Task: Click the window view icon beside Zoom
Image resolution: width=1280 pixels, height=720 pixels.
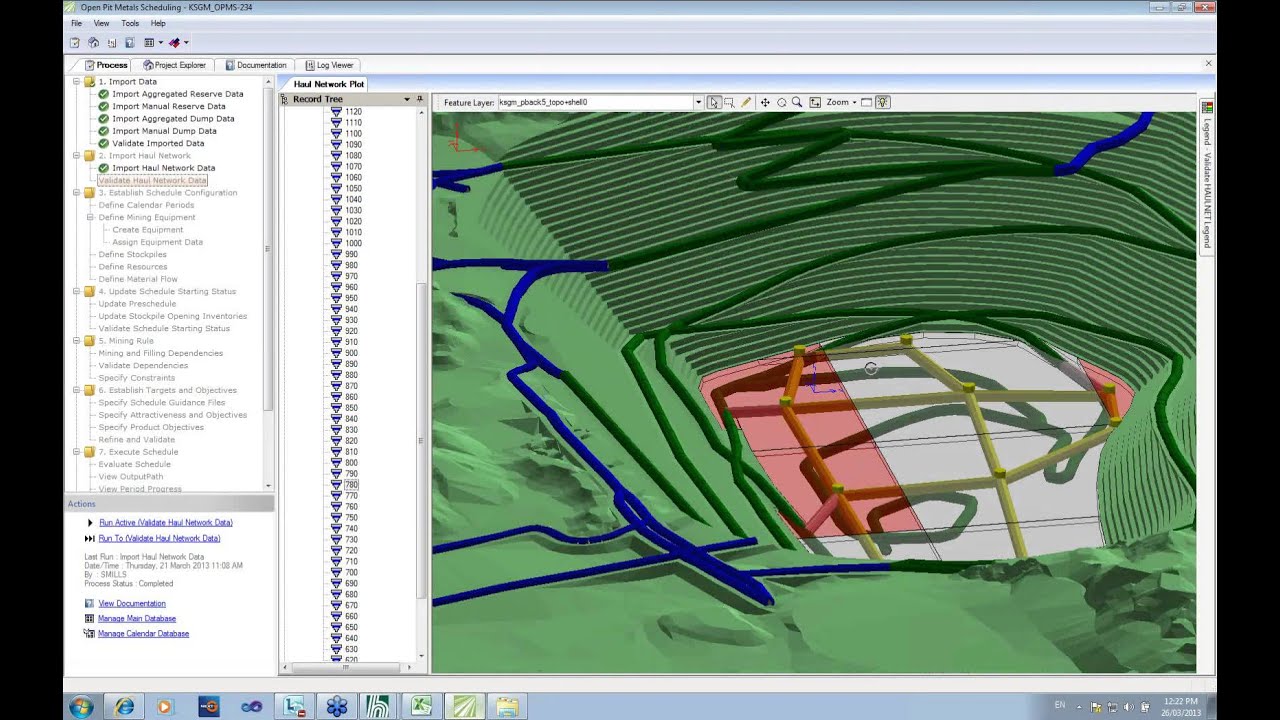Action: click(x=866, y=102)
